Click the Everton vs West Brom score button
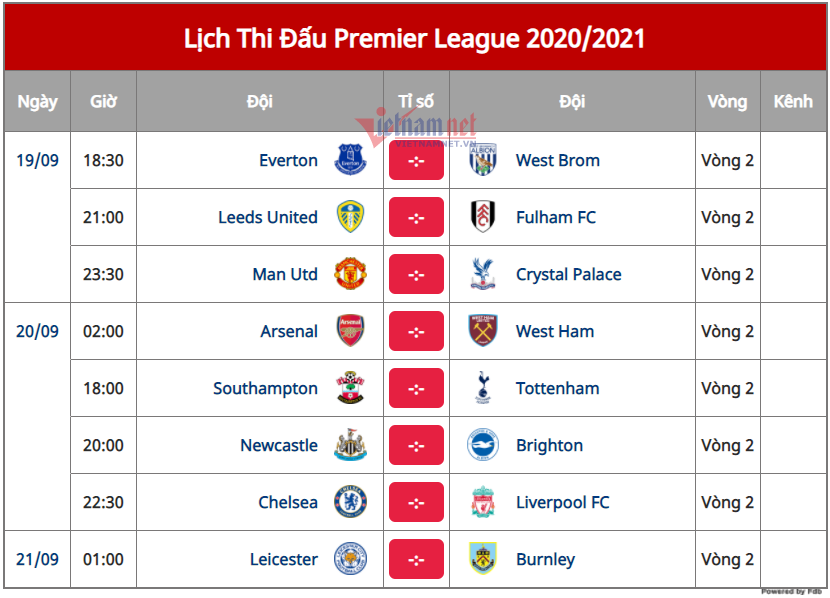 click(x=416, y=160)
